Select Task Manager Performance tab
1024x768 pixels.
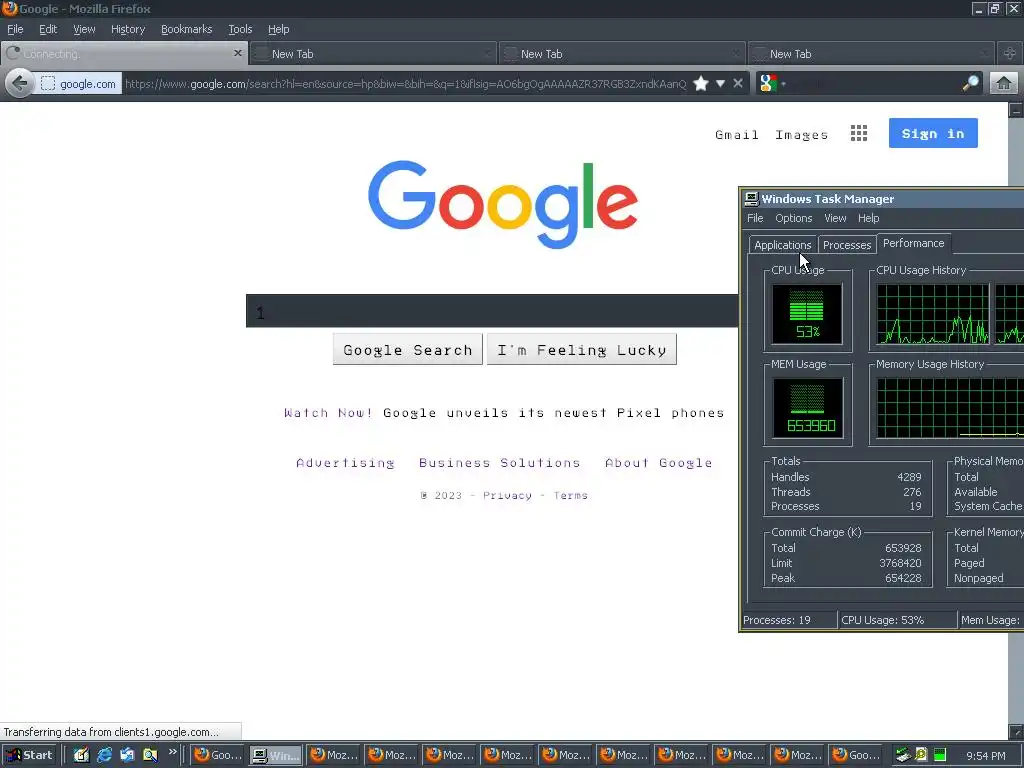tap(914, 243)
